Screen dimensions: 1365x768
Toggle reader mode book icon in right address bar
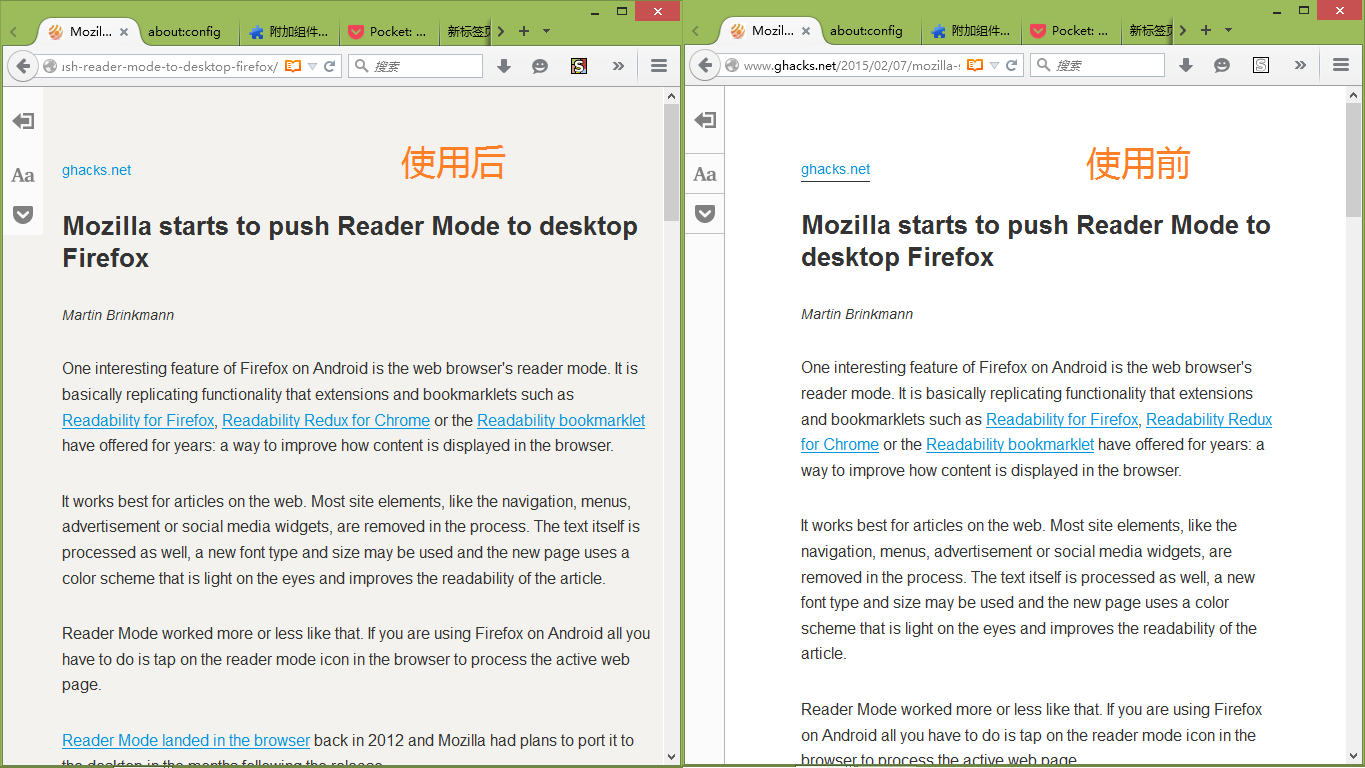pyautogui.click(x=975, y=66)
